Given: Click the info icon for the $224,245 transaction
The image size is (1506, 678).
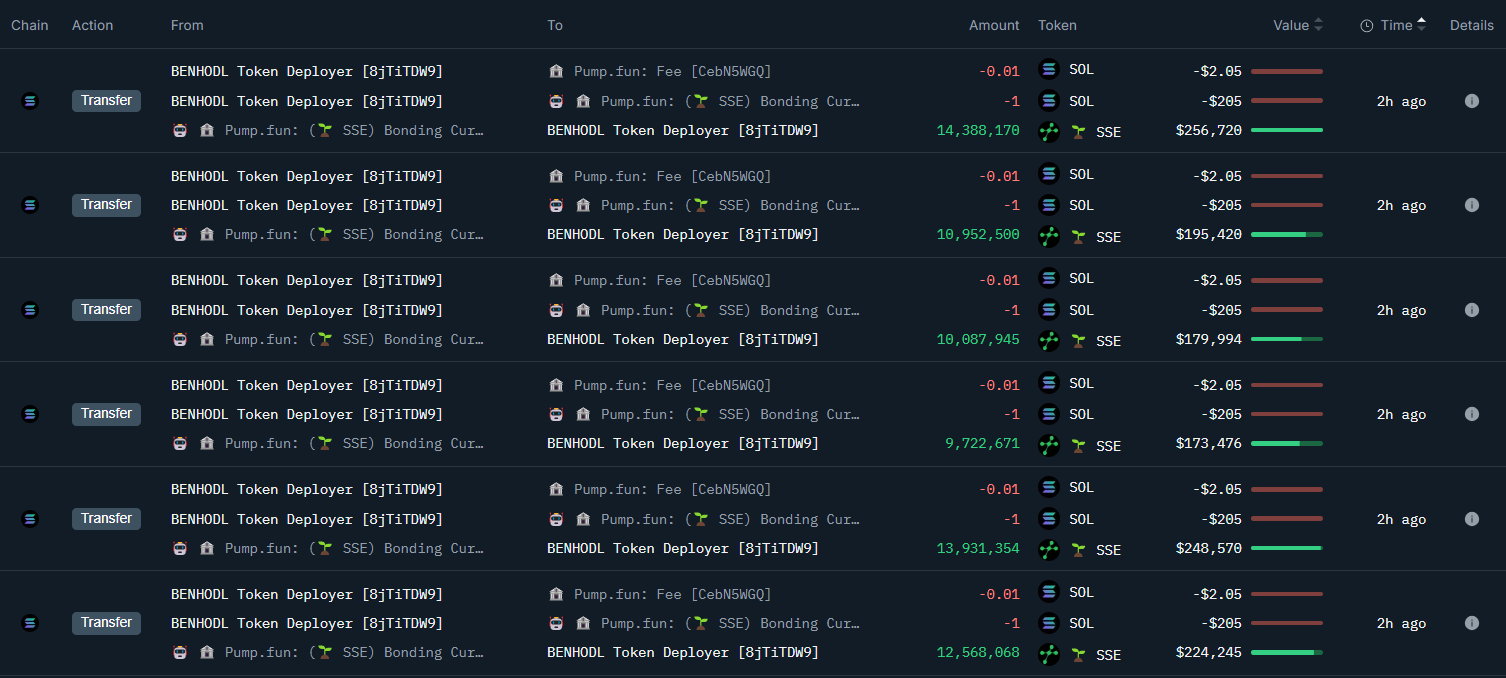Looking at the screenshot, I should point(1471,623).
